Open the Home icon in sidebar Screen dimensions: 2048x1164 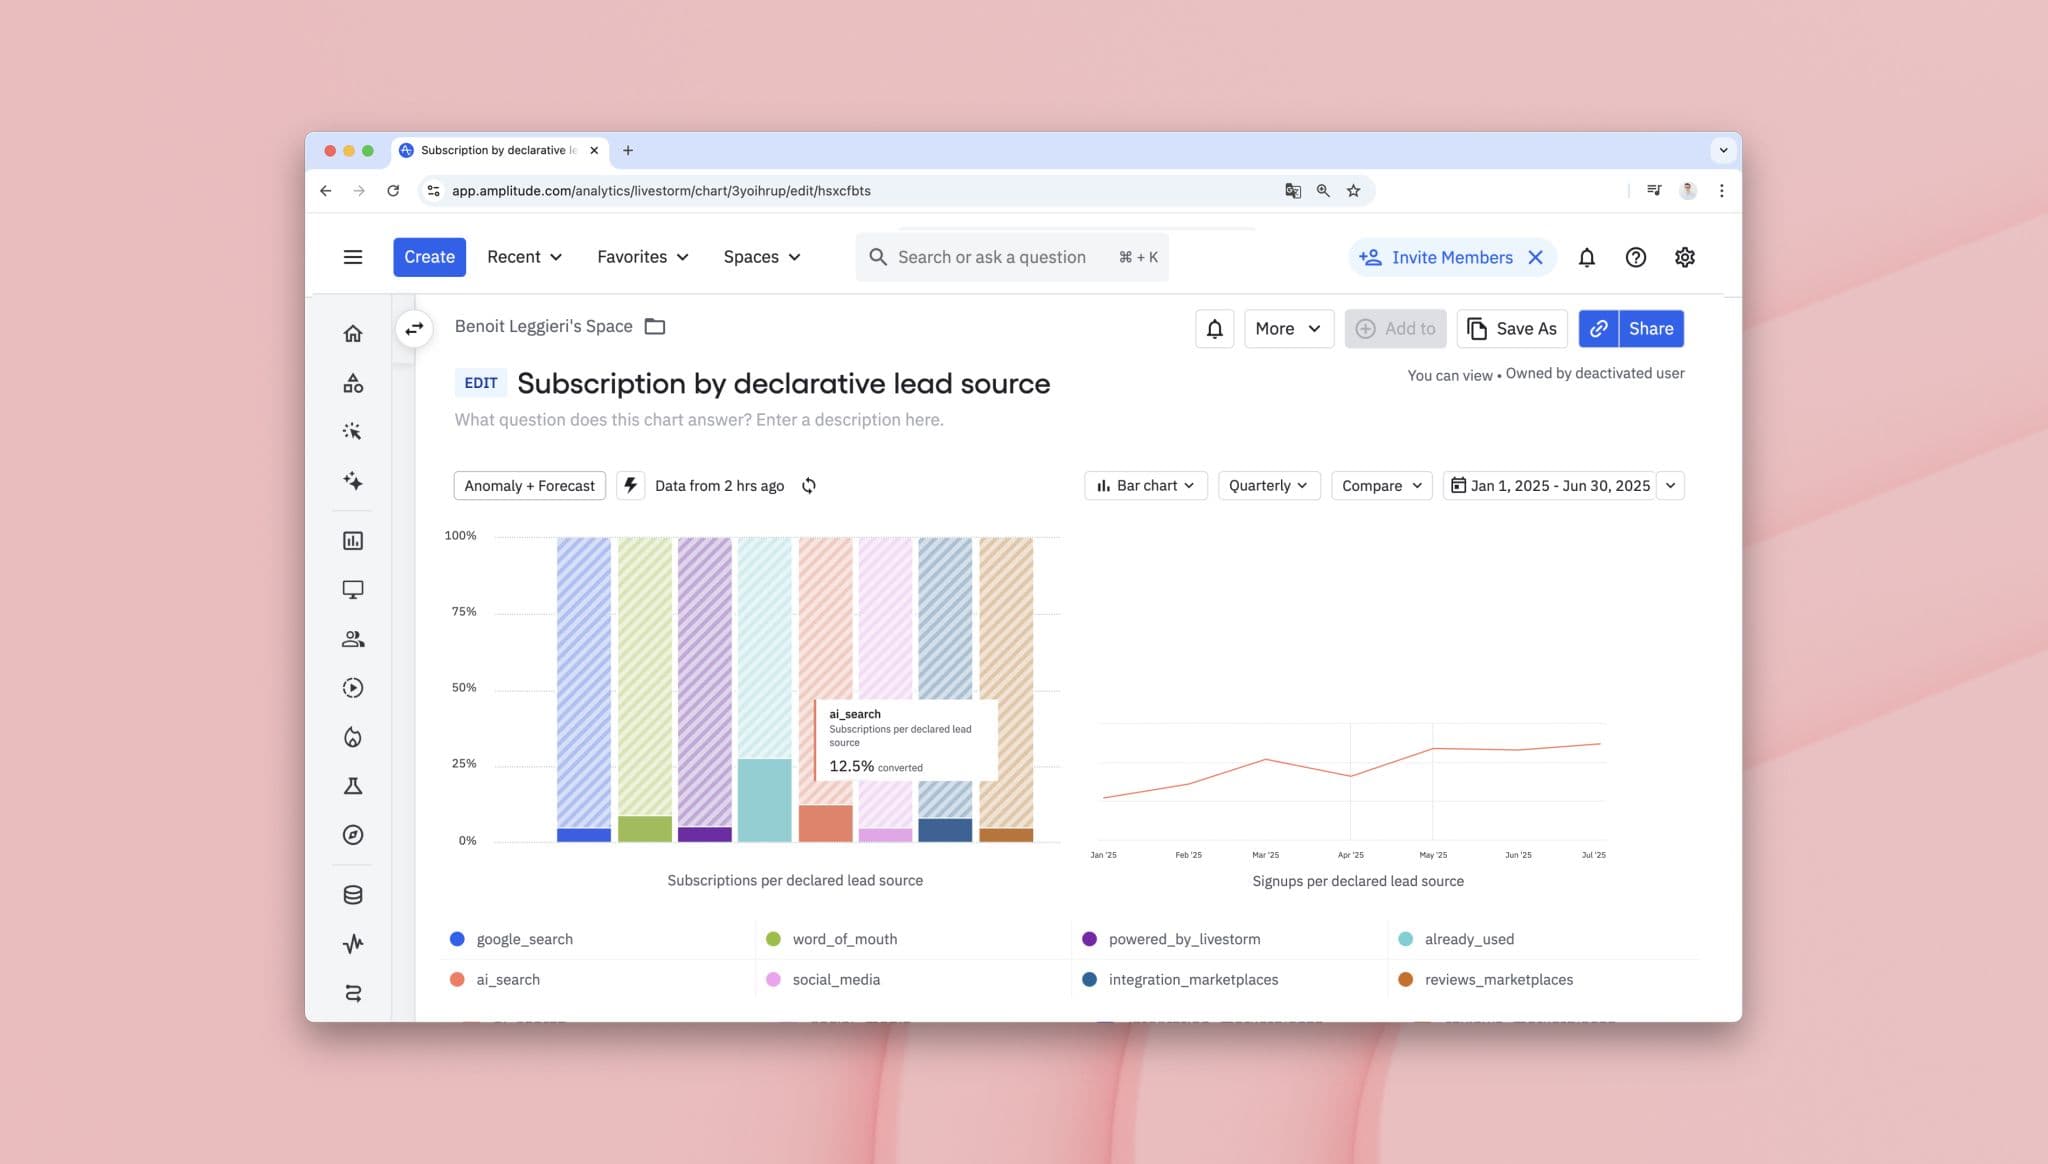click(352, 334)
